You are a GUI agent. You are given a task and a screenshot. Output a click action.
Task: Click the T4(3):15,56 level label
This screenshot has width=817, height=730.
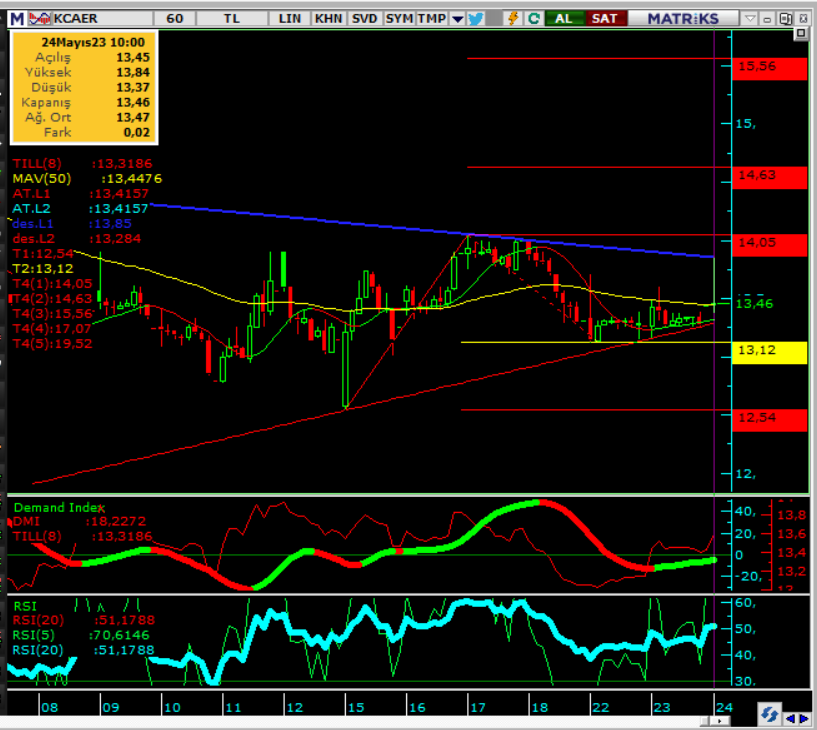tap(52, 314)
